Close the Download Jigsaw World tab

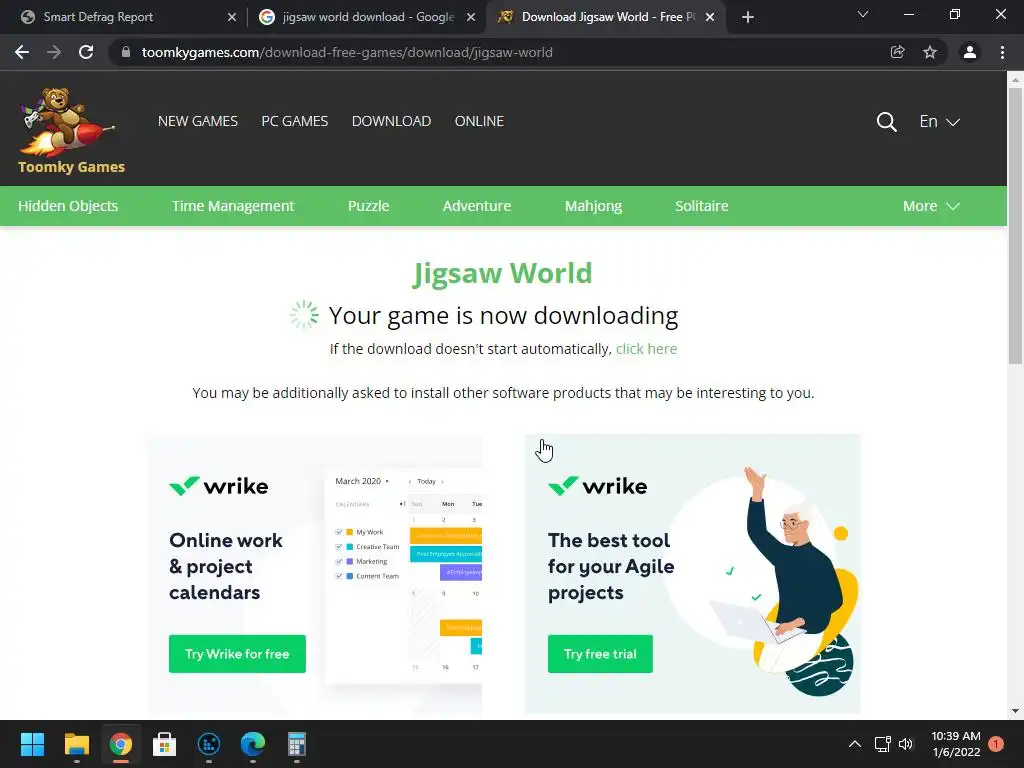coord(710,17)
